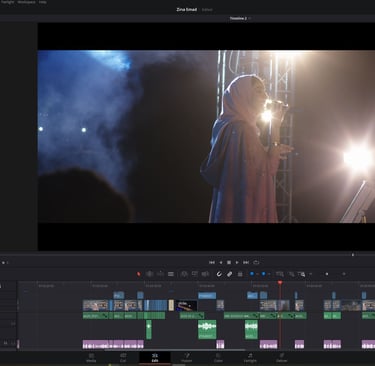Click the Overwrite clip toolbar icon
The width and height of the screenshot is (375, 366).
[195, 274]
